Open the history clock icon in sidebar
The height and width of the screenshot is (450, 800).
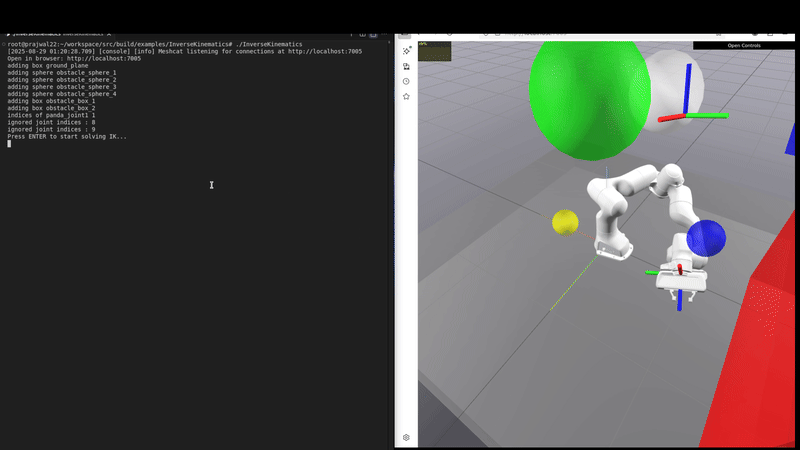tap(406, 81)
